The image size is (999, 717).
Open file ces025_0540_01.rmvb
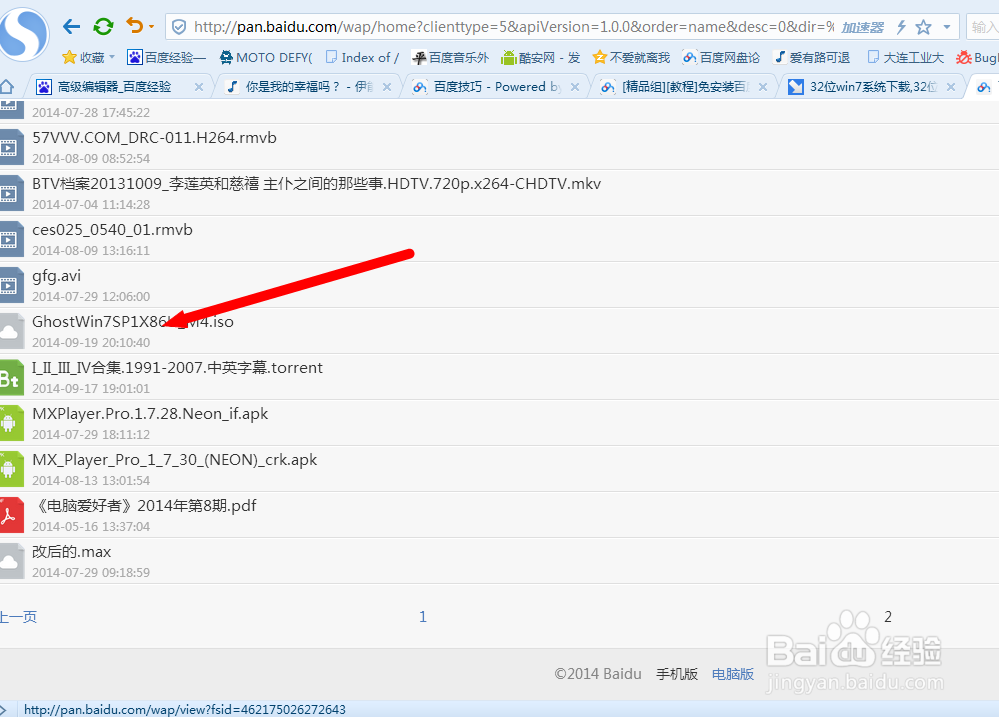(x=112, y=229)
